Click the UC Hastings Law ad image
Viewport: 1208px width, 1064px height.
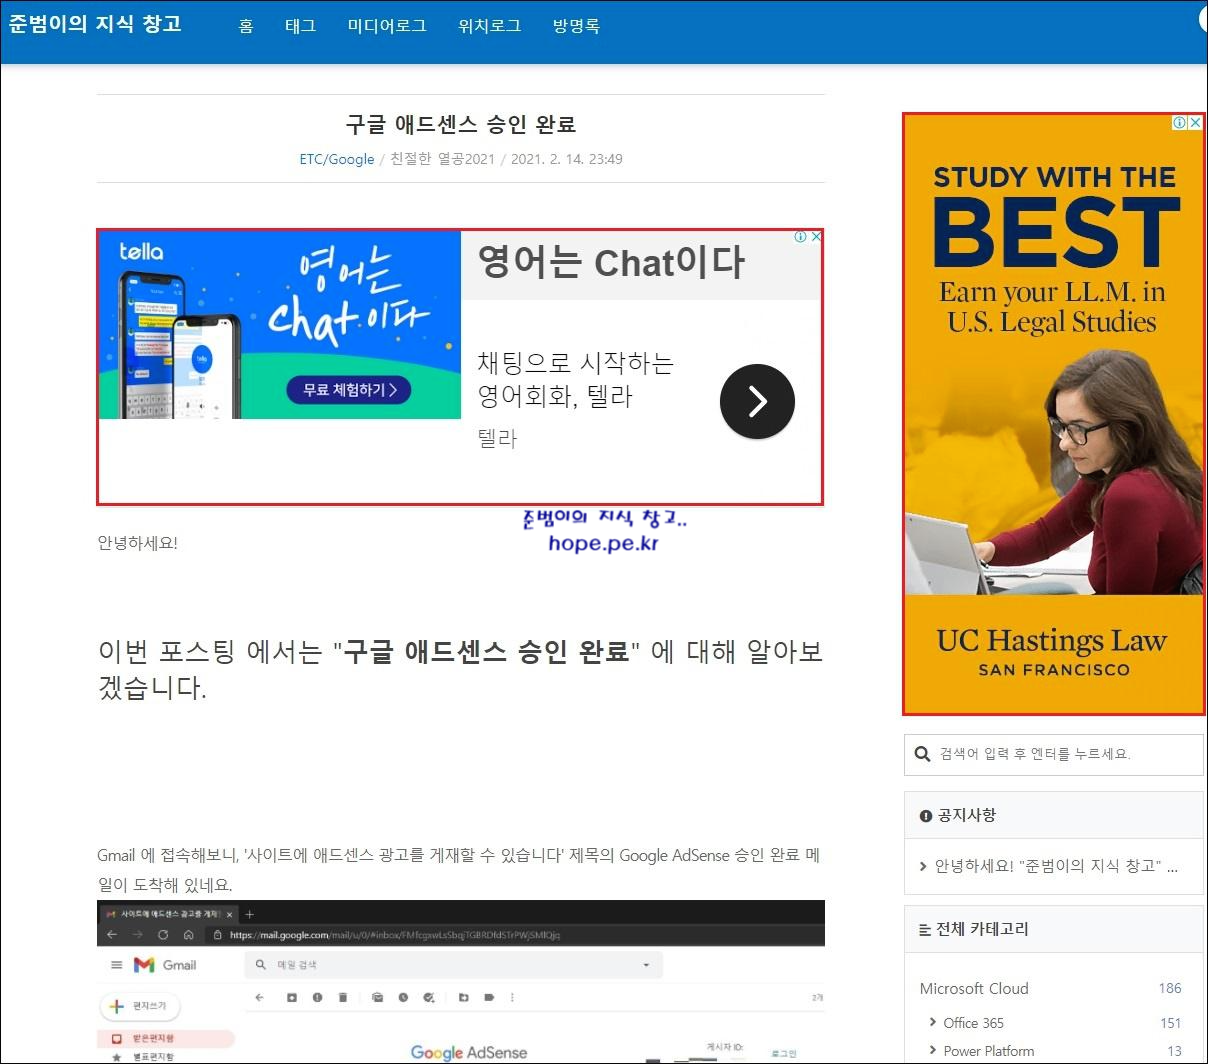[1054, 414]
